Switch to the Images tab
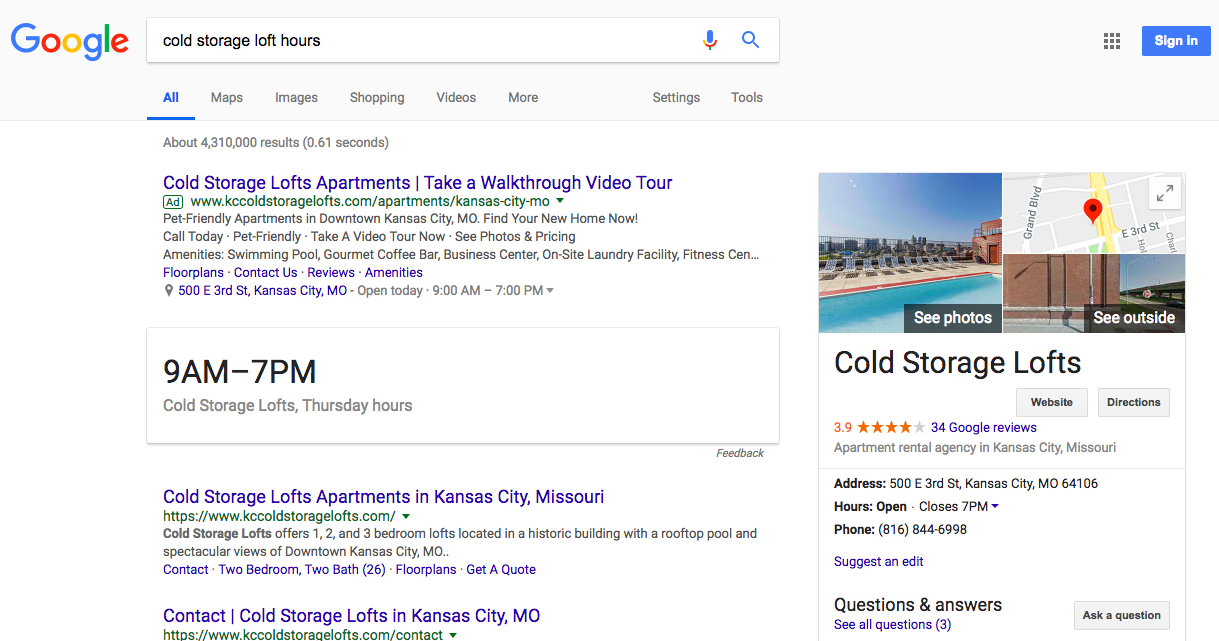 coord(296,98)
